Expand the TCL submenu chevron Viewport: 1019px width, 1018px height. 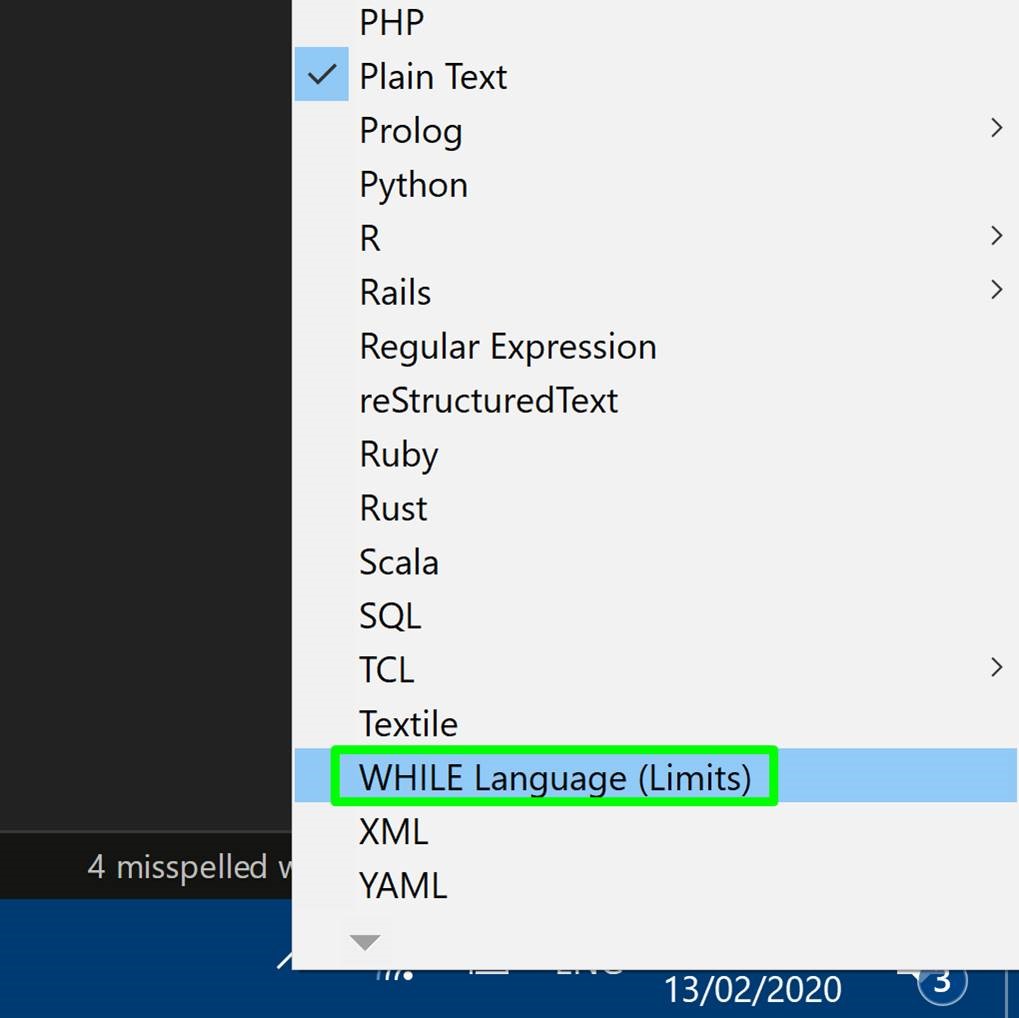[x=996, y=668]
